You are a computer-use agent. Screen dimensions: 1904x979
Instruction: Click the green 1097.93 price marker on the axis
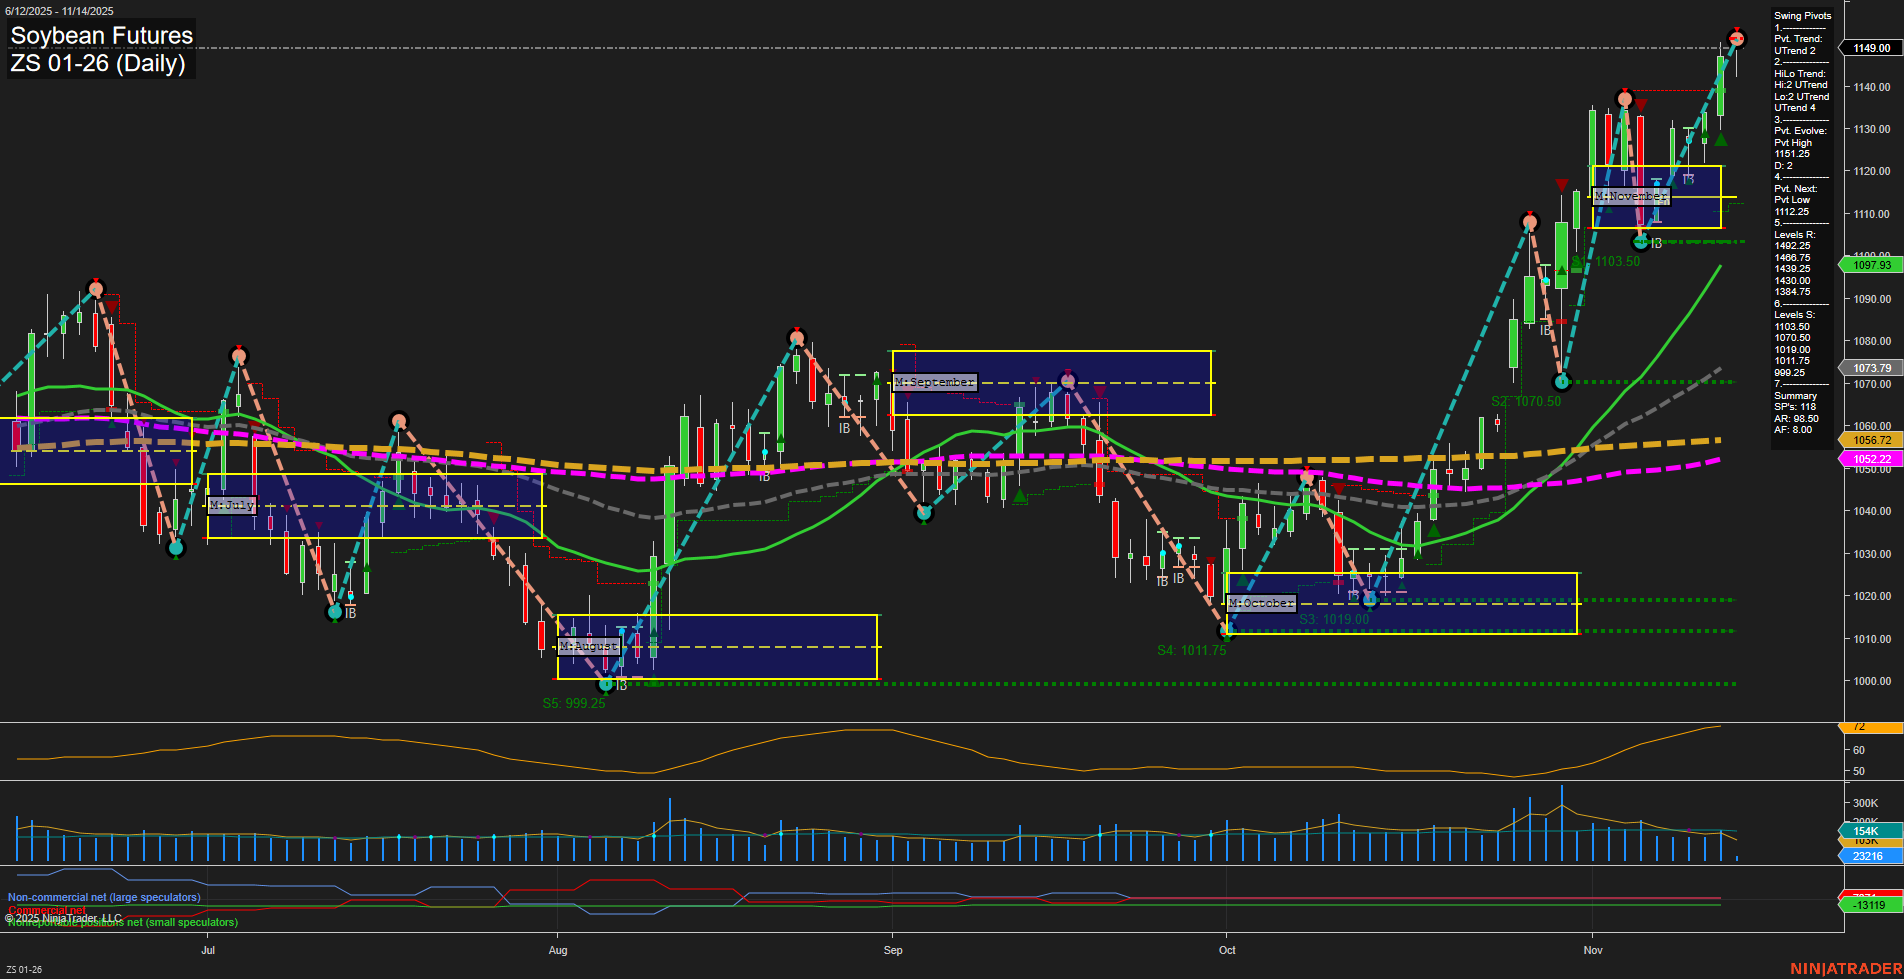(1869, 265)
